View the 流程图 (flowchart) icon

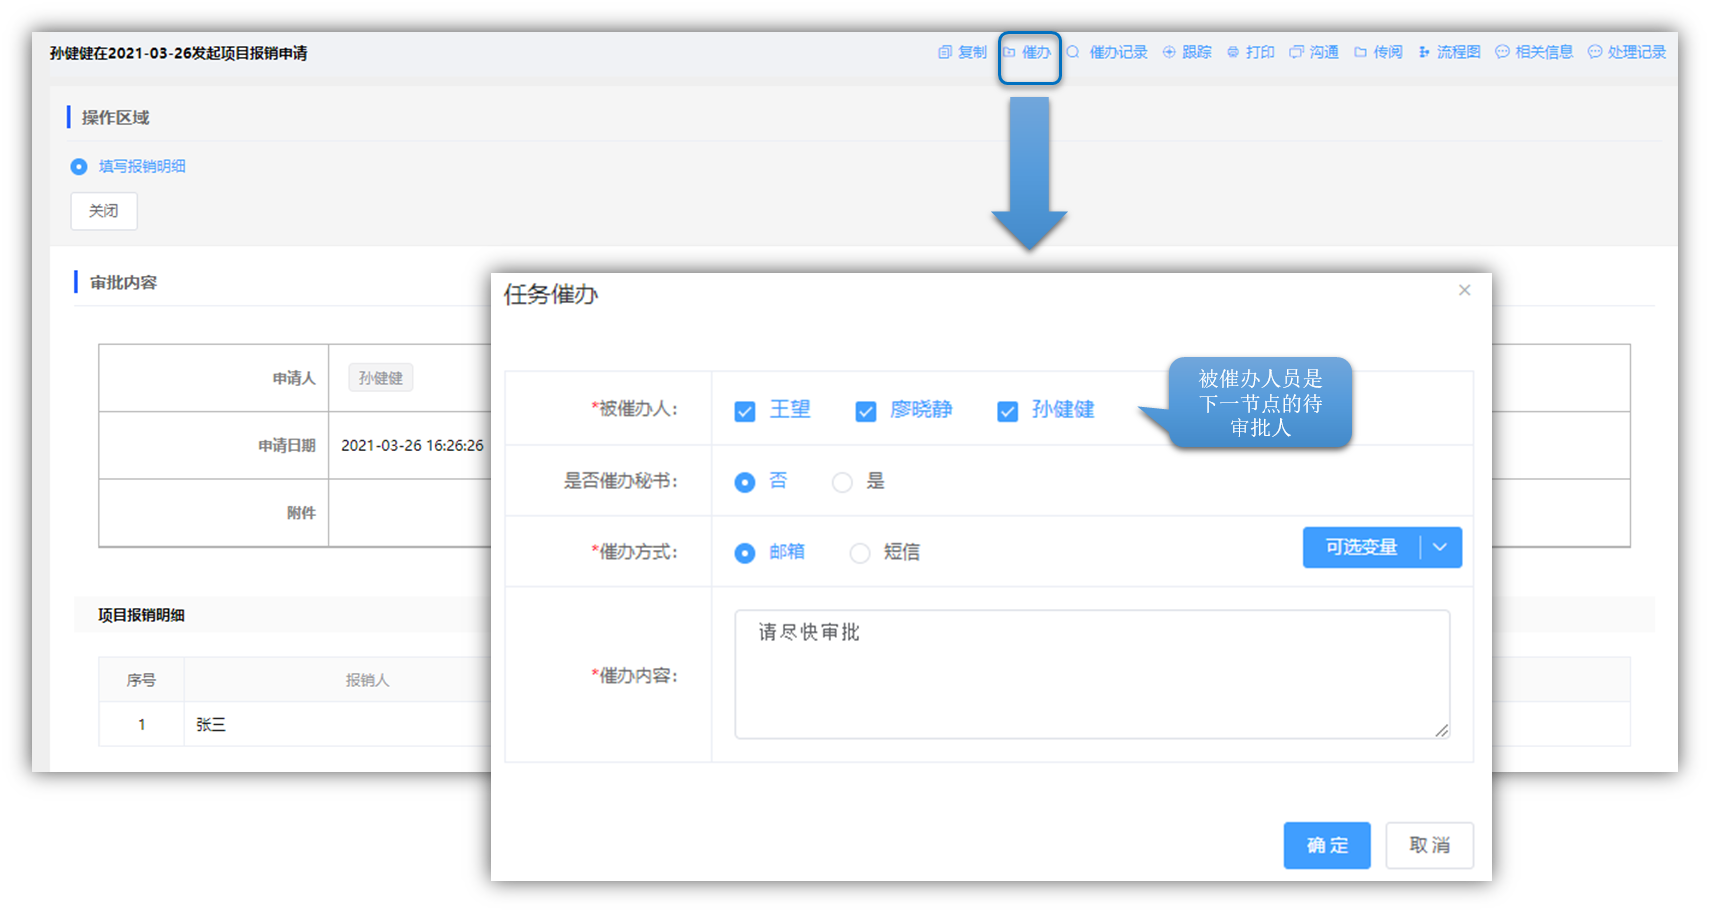(1424, 52)
